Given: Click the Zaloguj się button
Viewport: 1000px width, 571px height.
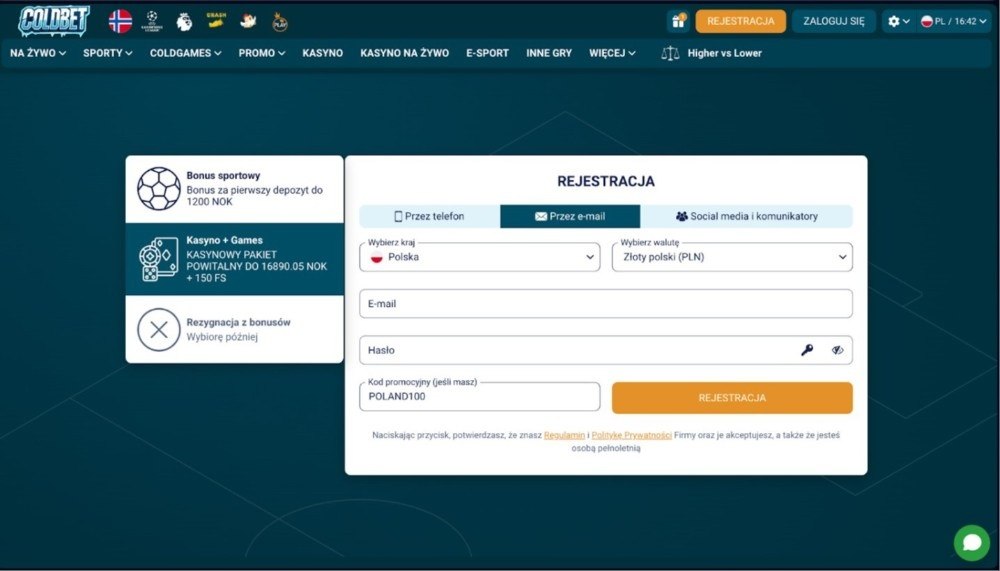Looking at the screenshot, I should pos(834,21).
